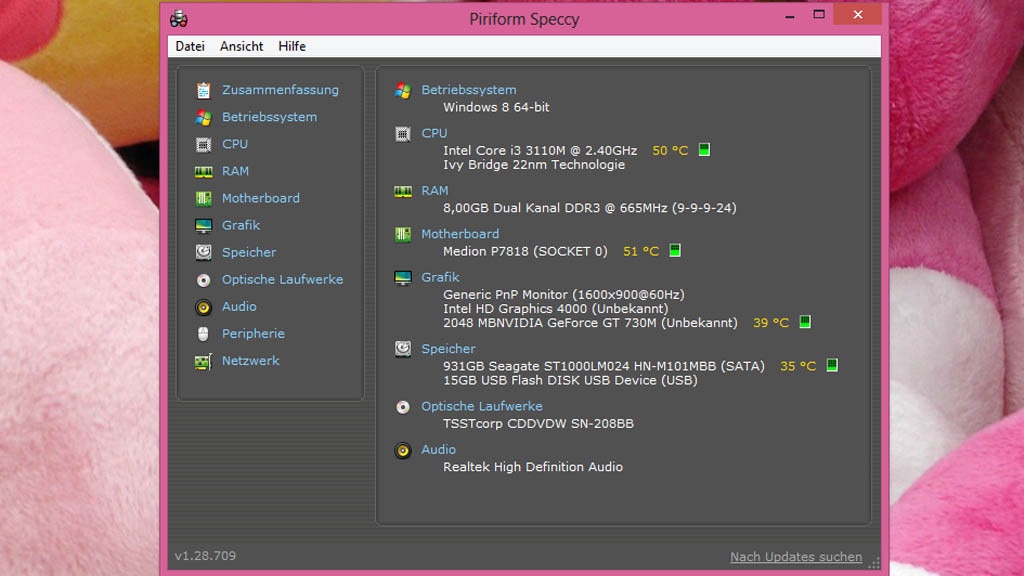Image resolution: width=1024 pixels, height=576 pixels.
Task: Click the Optische Laufwerke disc icon
Action: [203, 279]
